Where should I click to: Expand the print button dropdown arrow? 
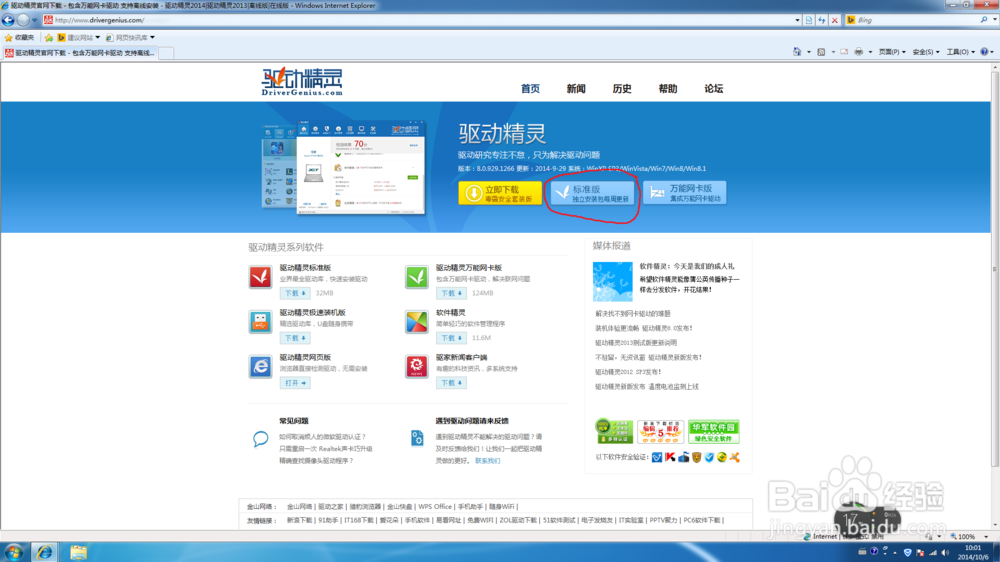[870, 52]
